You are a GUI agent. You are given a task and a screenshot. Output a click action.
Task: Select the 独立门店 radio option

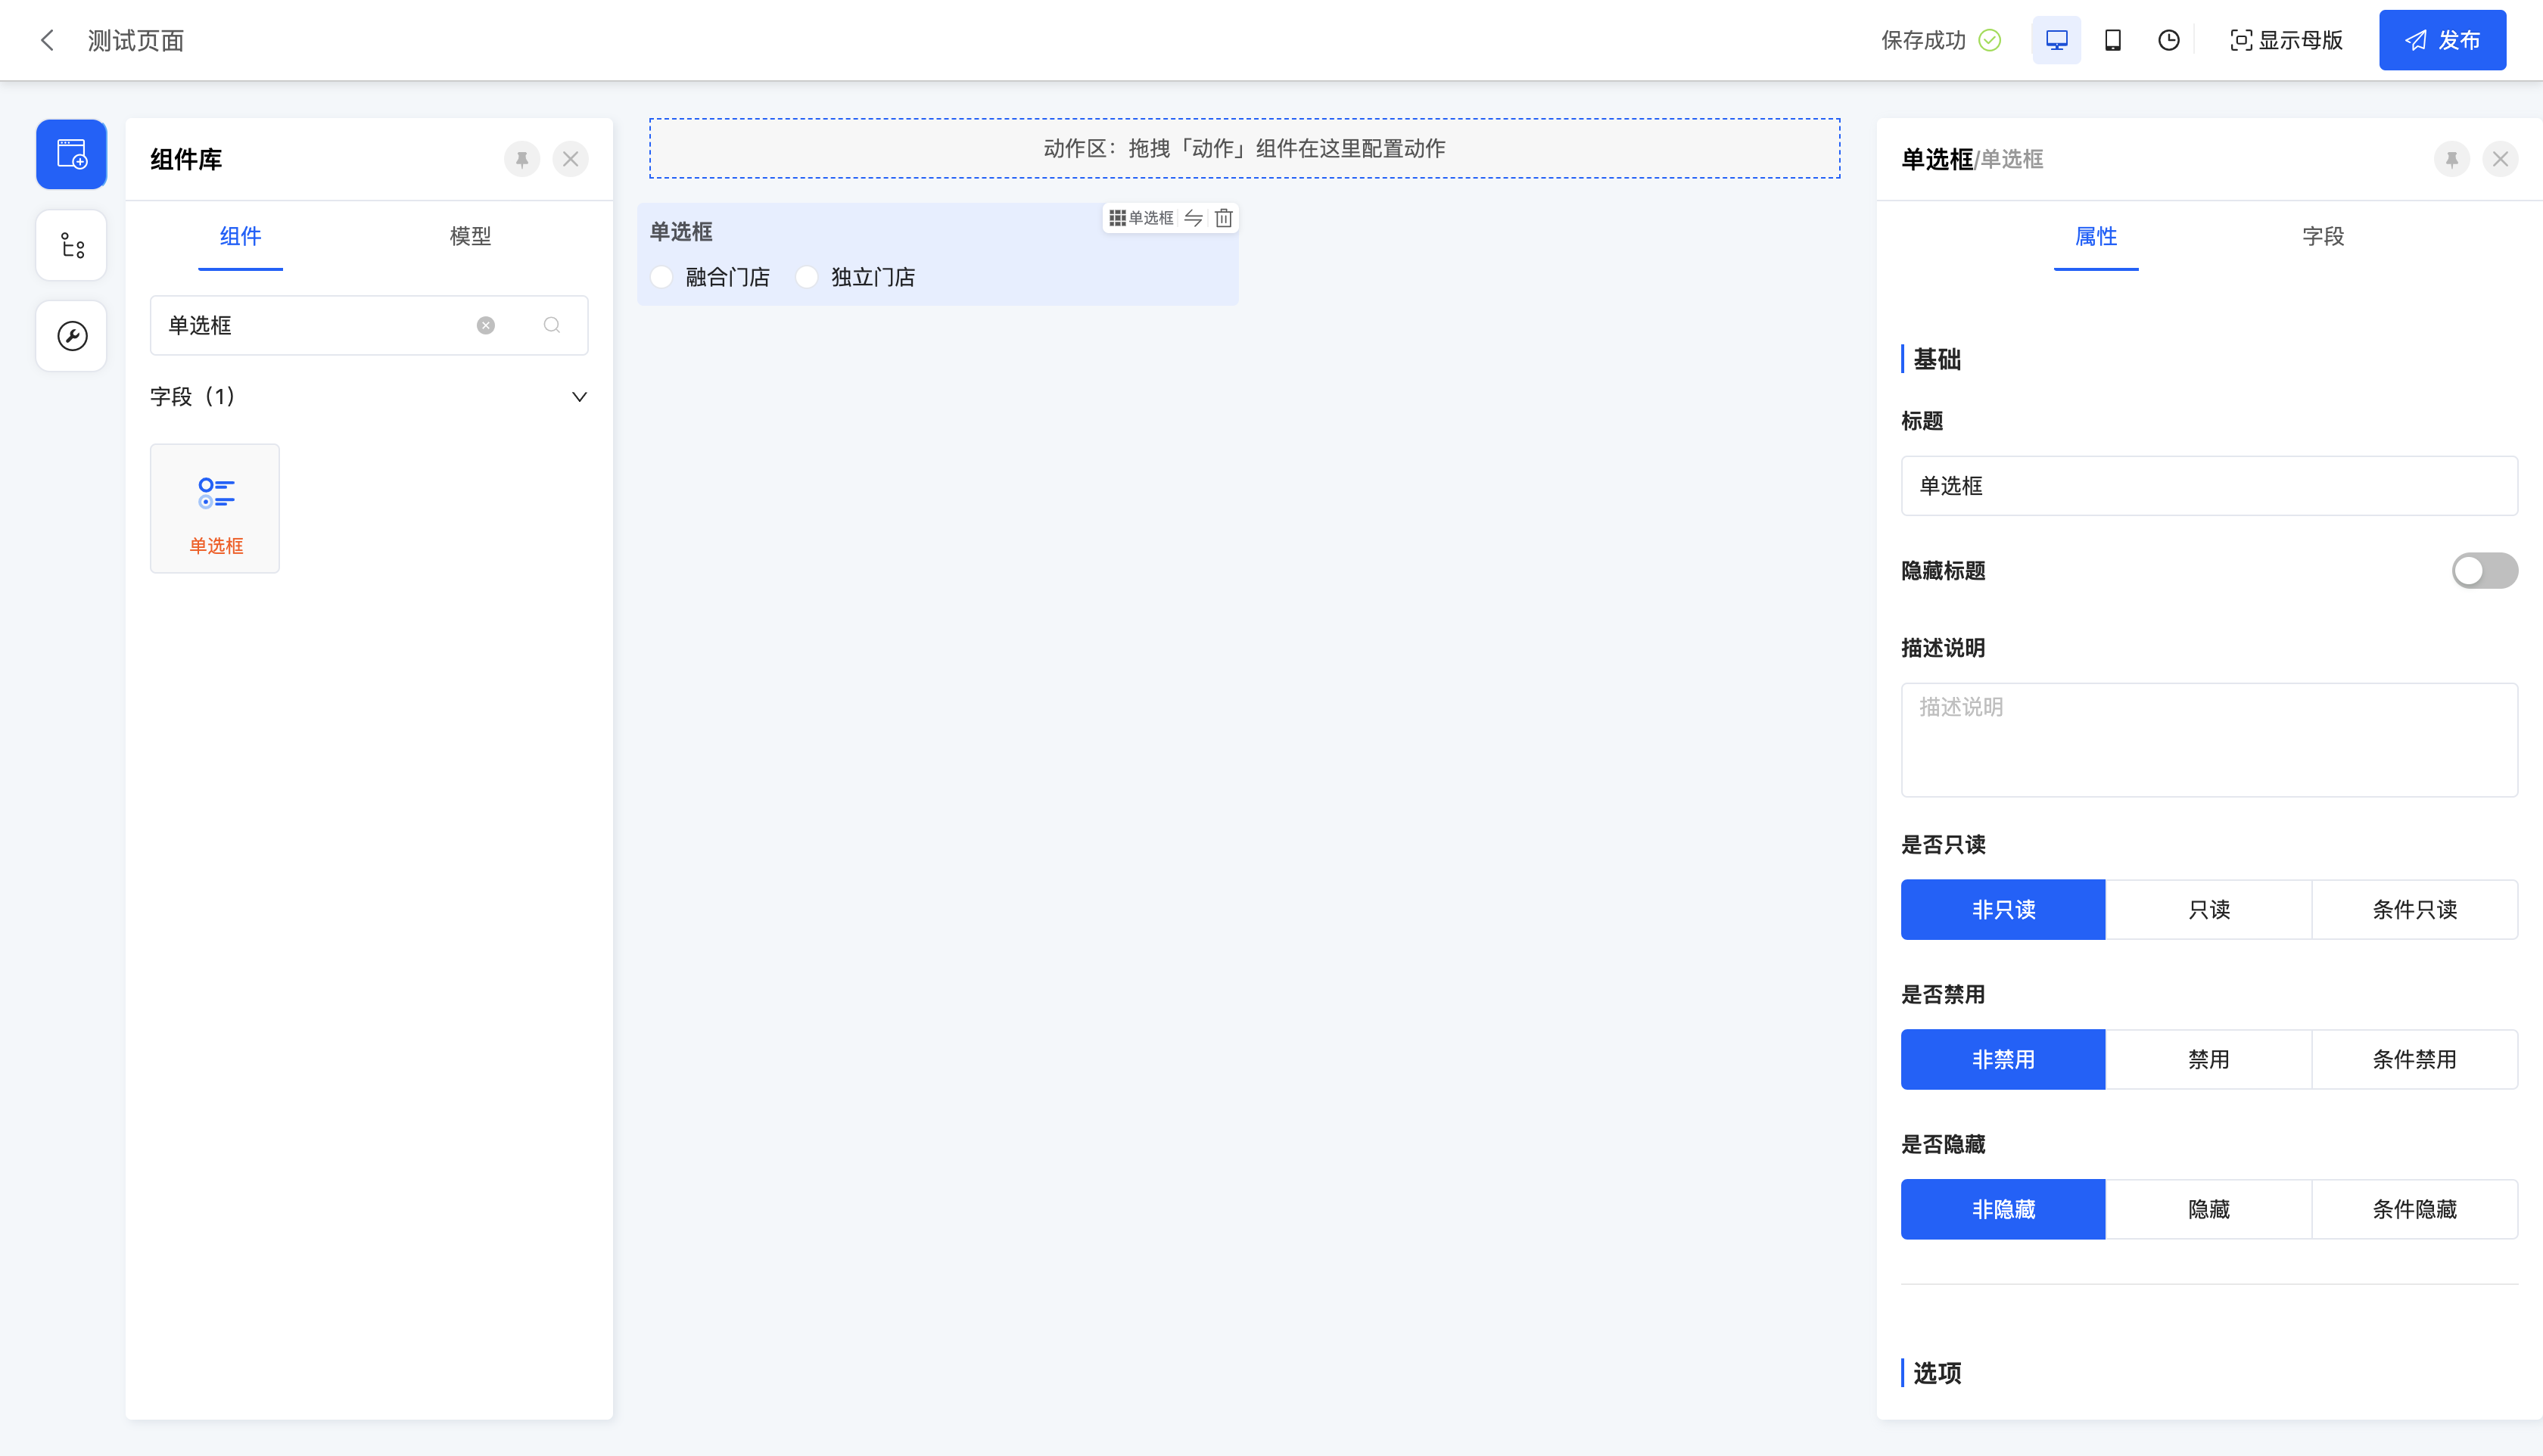[x=807, y=277]
